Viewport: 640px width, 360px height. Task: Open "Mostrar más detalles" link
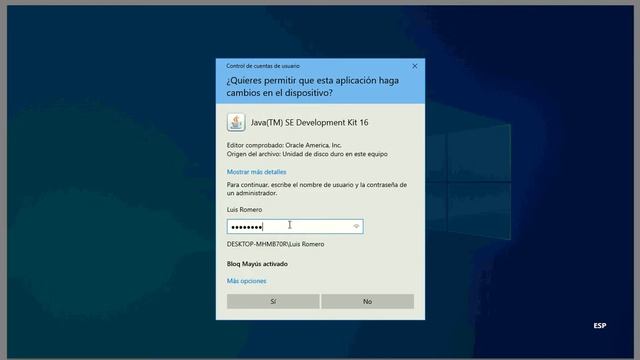click(x=256, y=172)
